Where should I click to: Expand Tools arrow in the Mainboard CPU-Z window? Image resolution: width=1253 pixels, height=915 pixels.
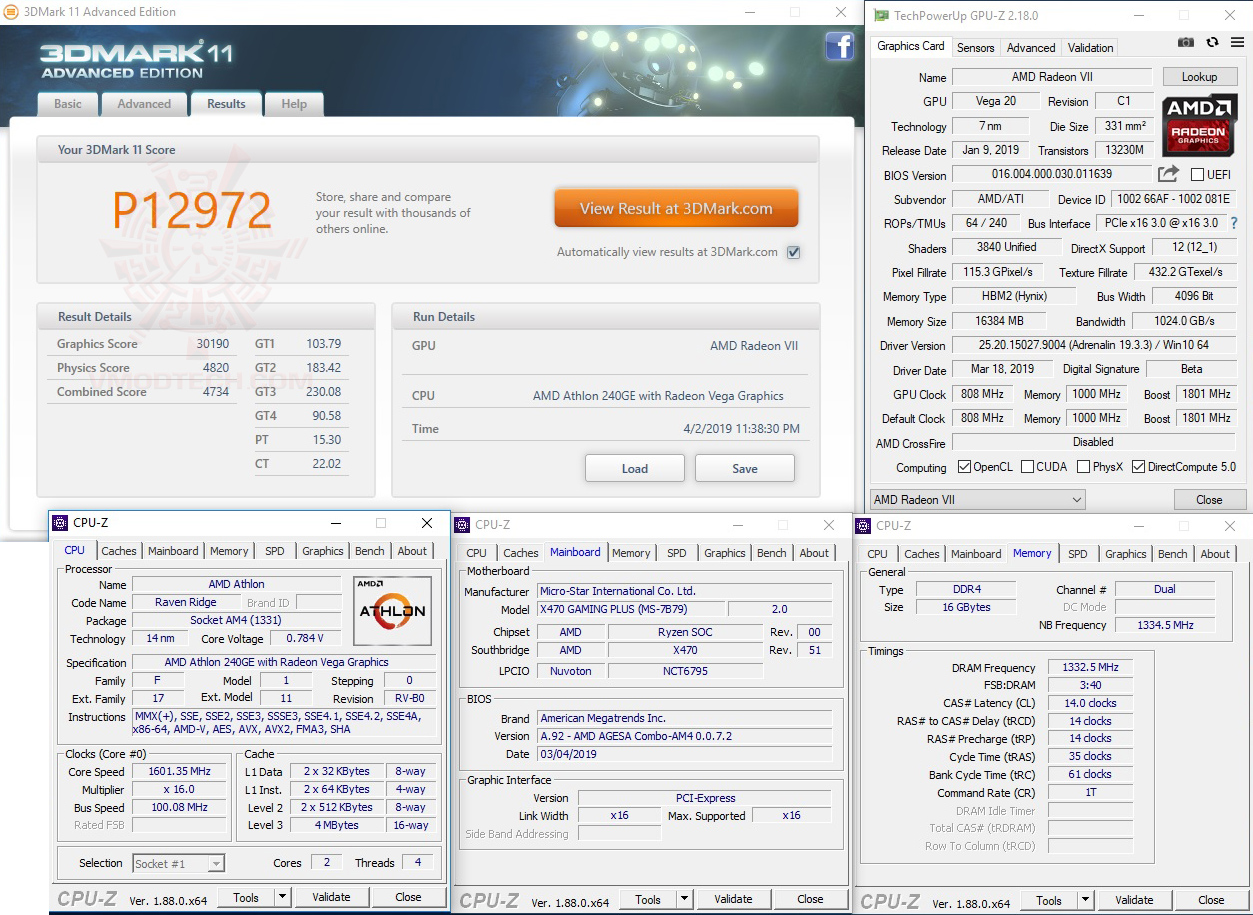(684, 899)
